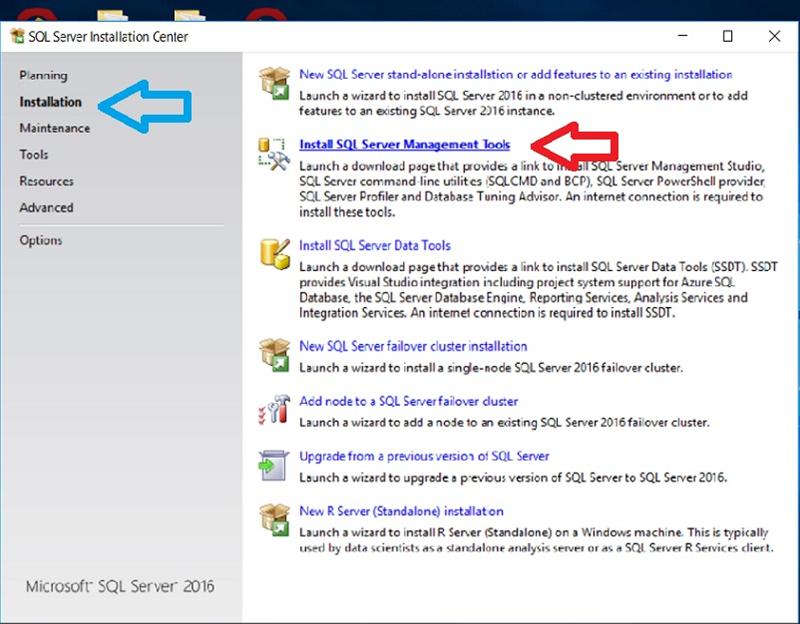Launch New SQL Server stand-alone installation link

point(515,74)
